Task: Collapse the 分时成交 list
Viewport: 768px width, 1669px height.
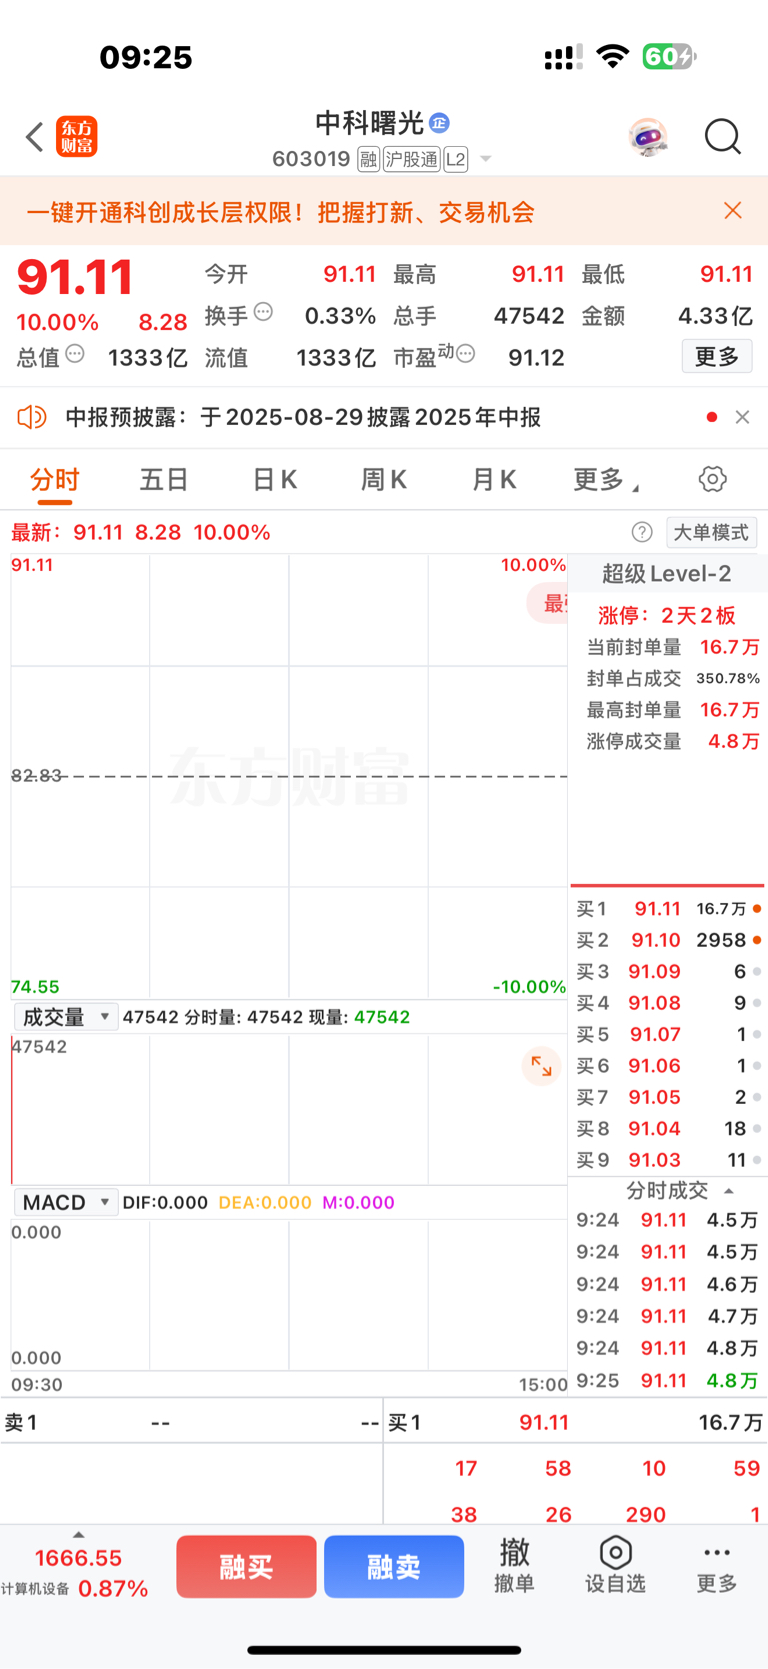Action: pyautogui.click(x=729, y=1191)
